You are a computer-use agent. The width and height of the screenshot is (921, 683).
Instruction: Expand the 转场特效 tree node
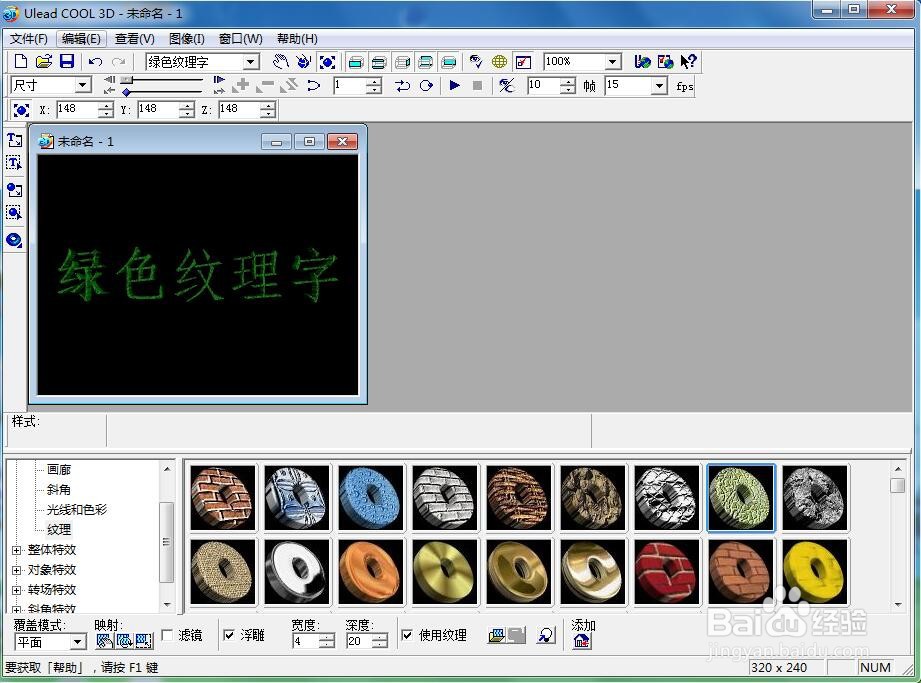click(16, 590)
